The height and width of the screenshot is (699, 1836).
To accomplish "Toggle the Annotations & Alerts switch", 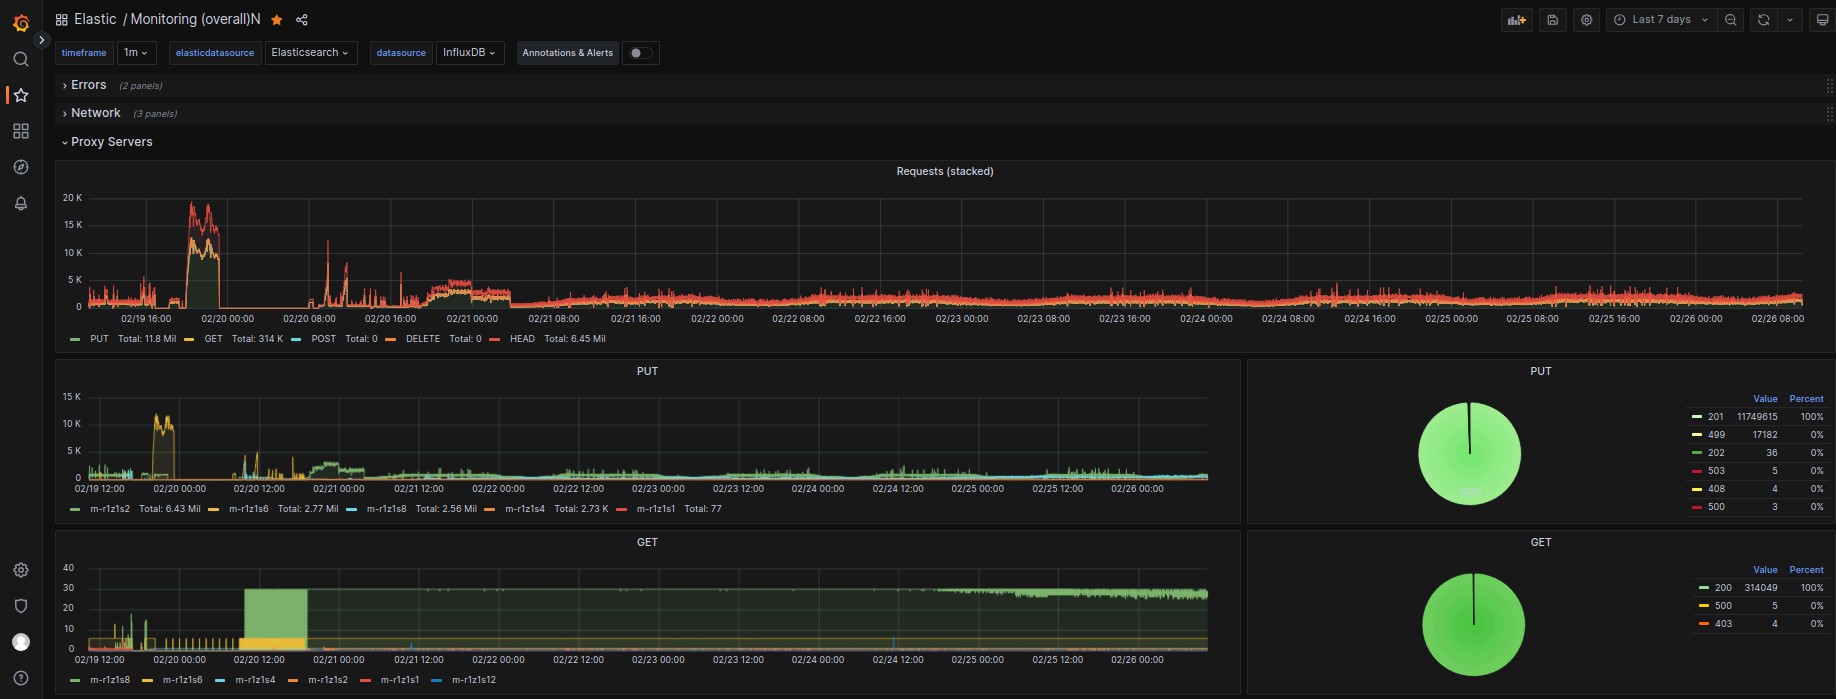I will pyautogui.click(x=640, y=53).
